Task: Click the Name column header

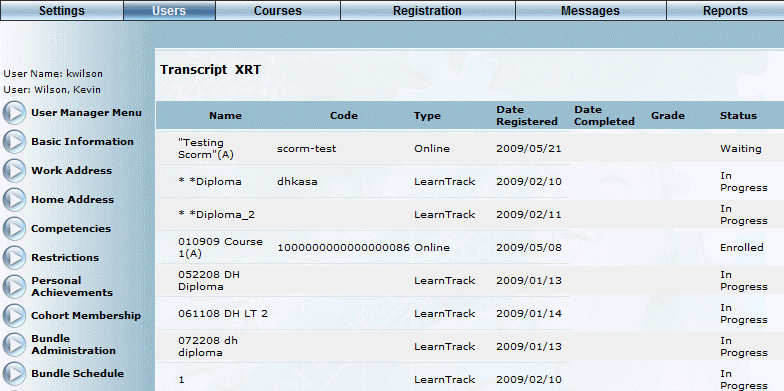Action: pos(226,116)
